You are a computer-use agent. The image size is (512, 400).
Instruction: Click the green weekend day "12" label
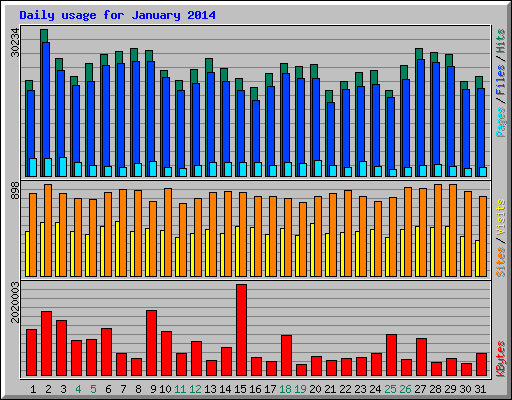195,389
